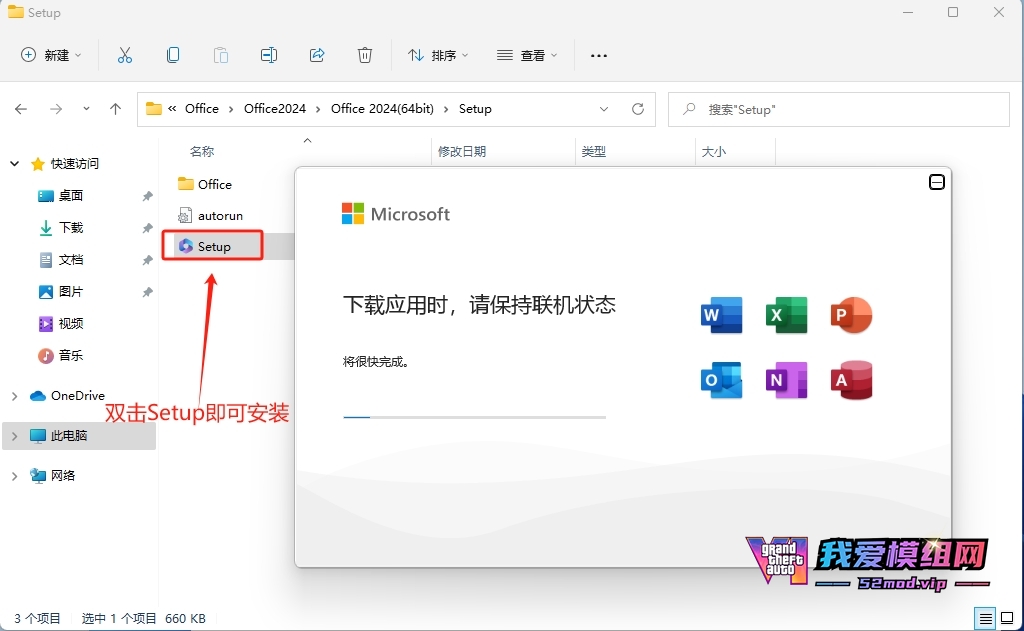The image size is (1024, 631).
Task: Open recent locations chevron dropdown
Action: pyautogui.click(x=86, y=109)
